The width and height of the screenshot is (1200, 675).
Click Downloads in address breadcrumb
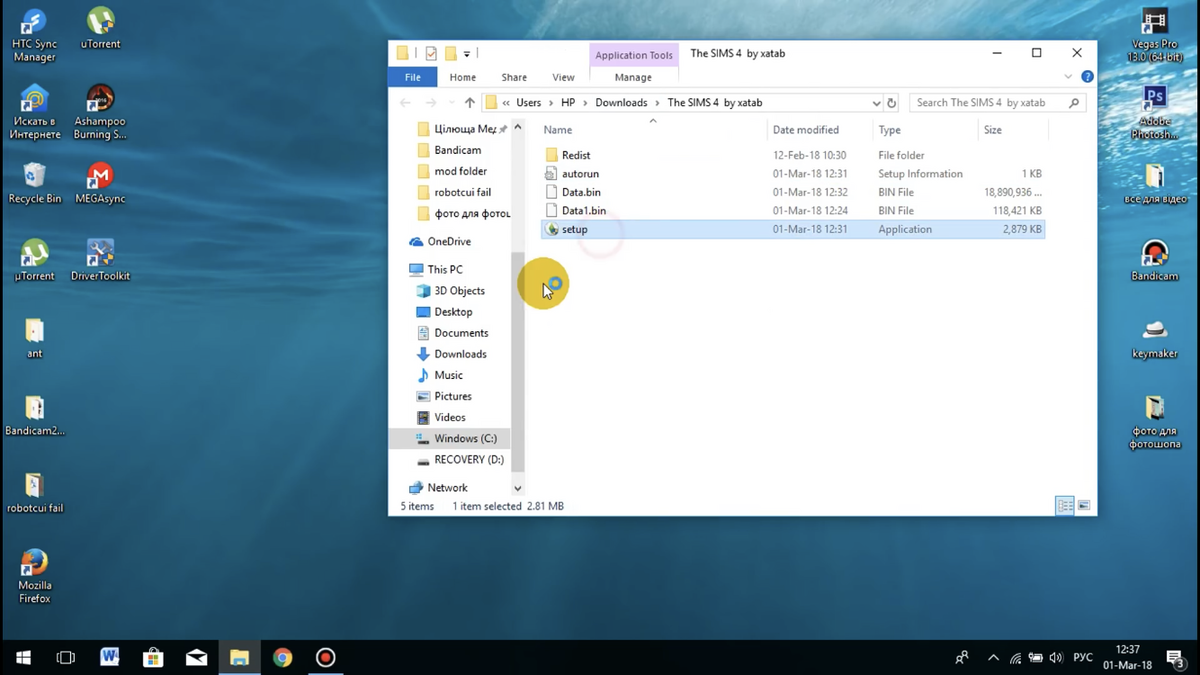click(621, 102)
